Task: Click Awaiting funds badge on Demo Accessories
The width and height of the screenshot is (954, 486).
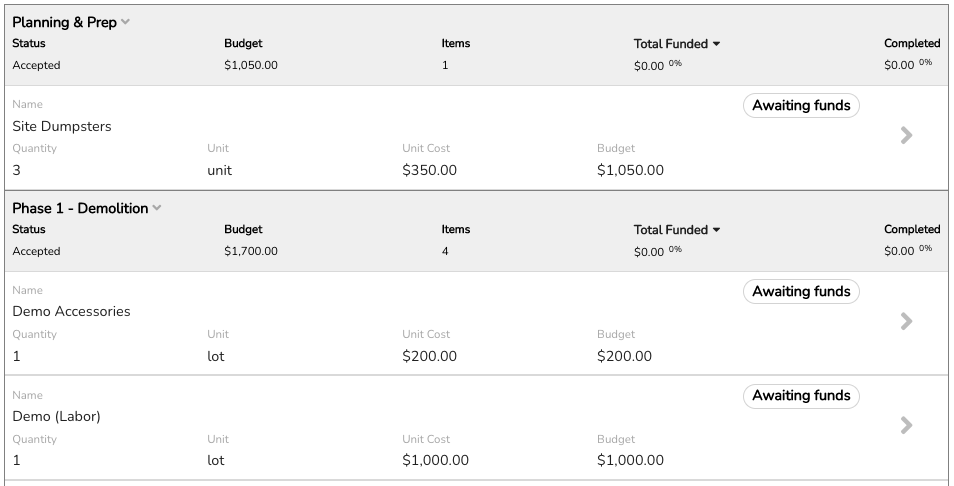Action: (x=801, y=291)
